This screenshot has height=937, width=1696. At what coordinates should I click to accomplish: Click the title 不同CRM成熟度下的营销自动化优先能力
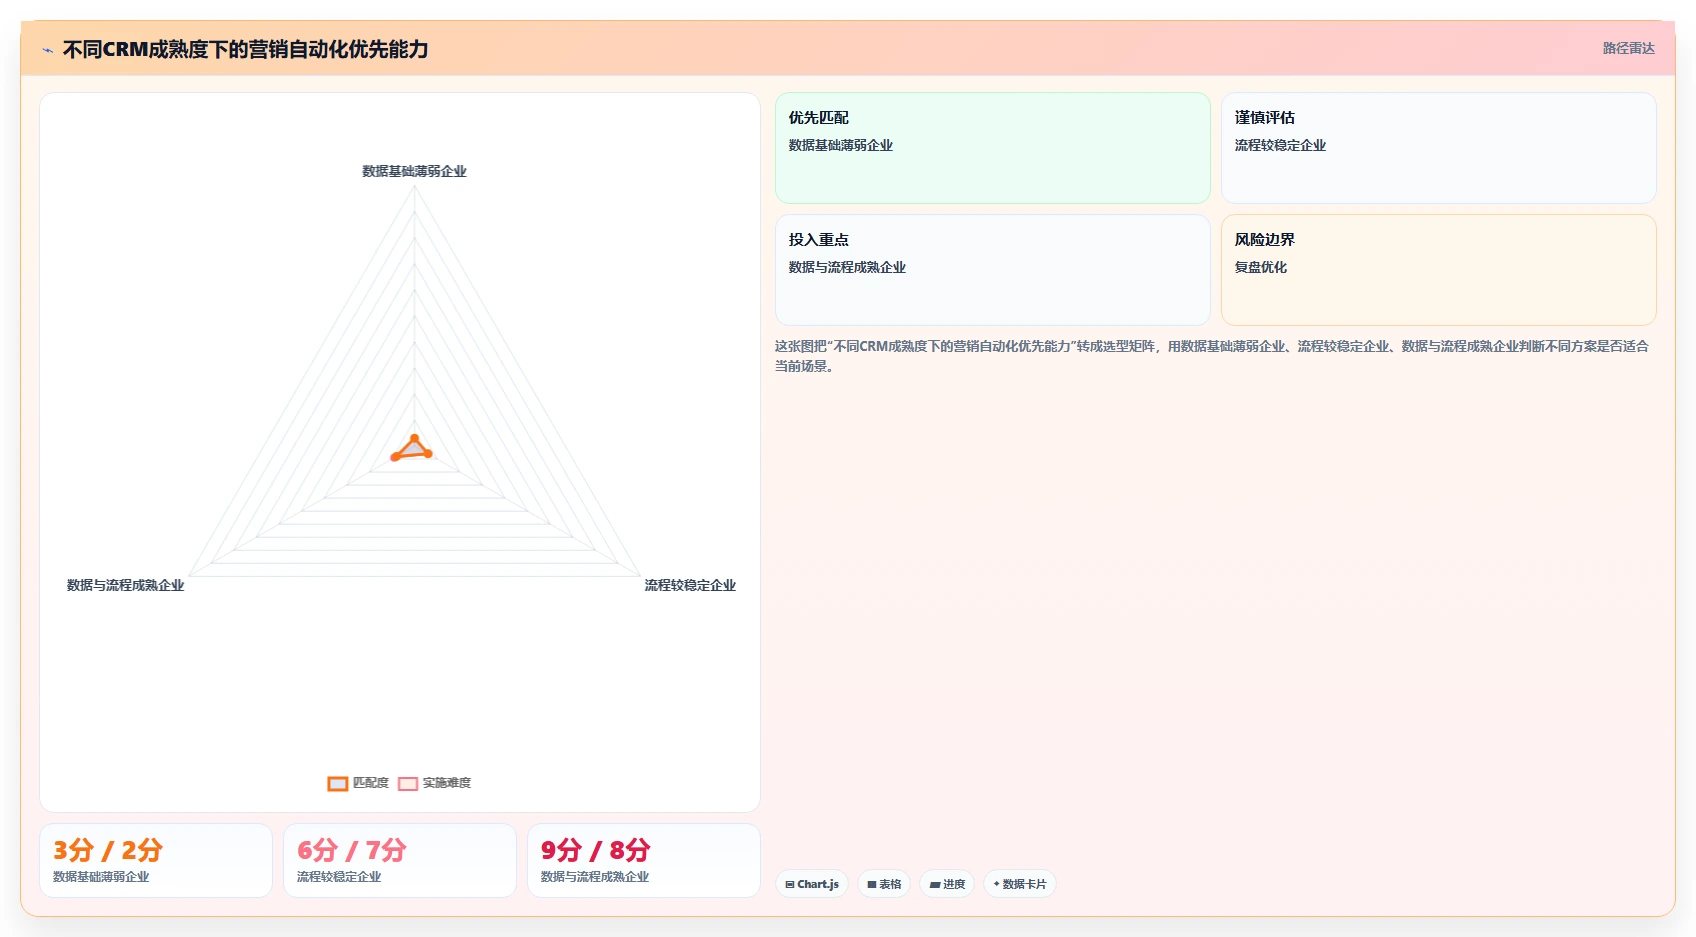pos(245,49)
